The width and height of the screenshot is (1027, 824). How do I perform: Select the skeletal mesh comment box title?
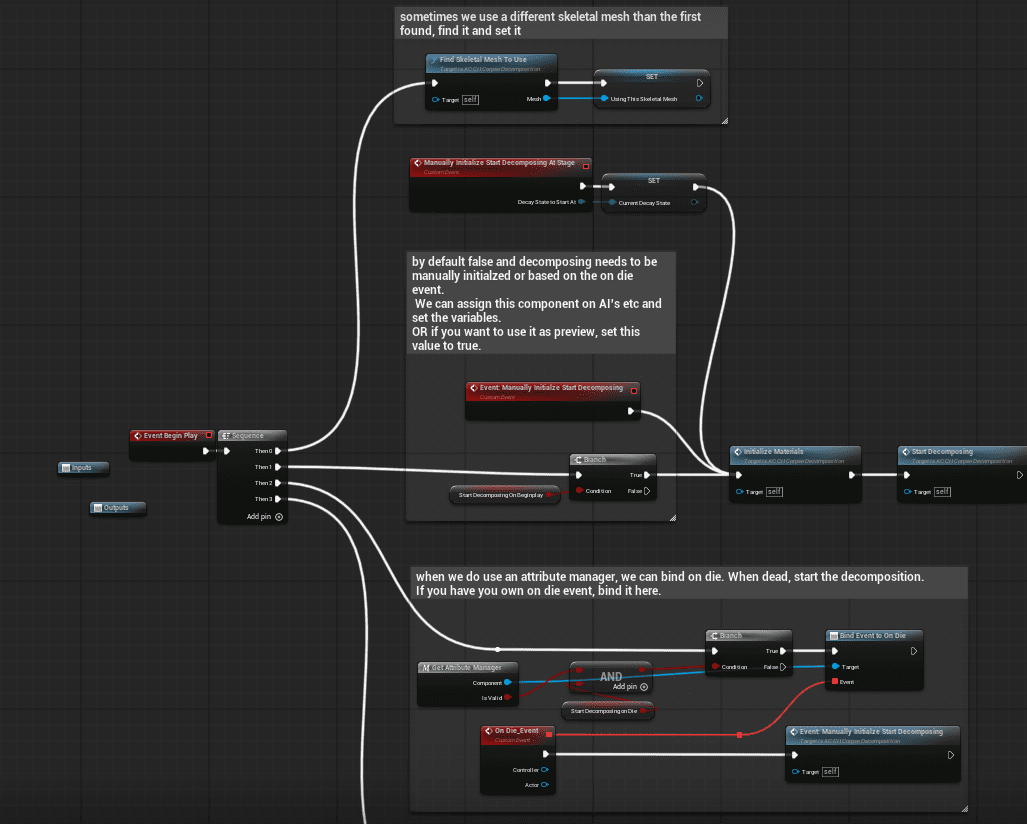(x=550, y=24)
